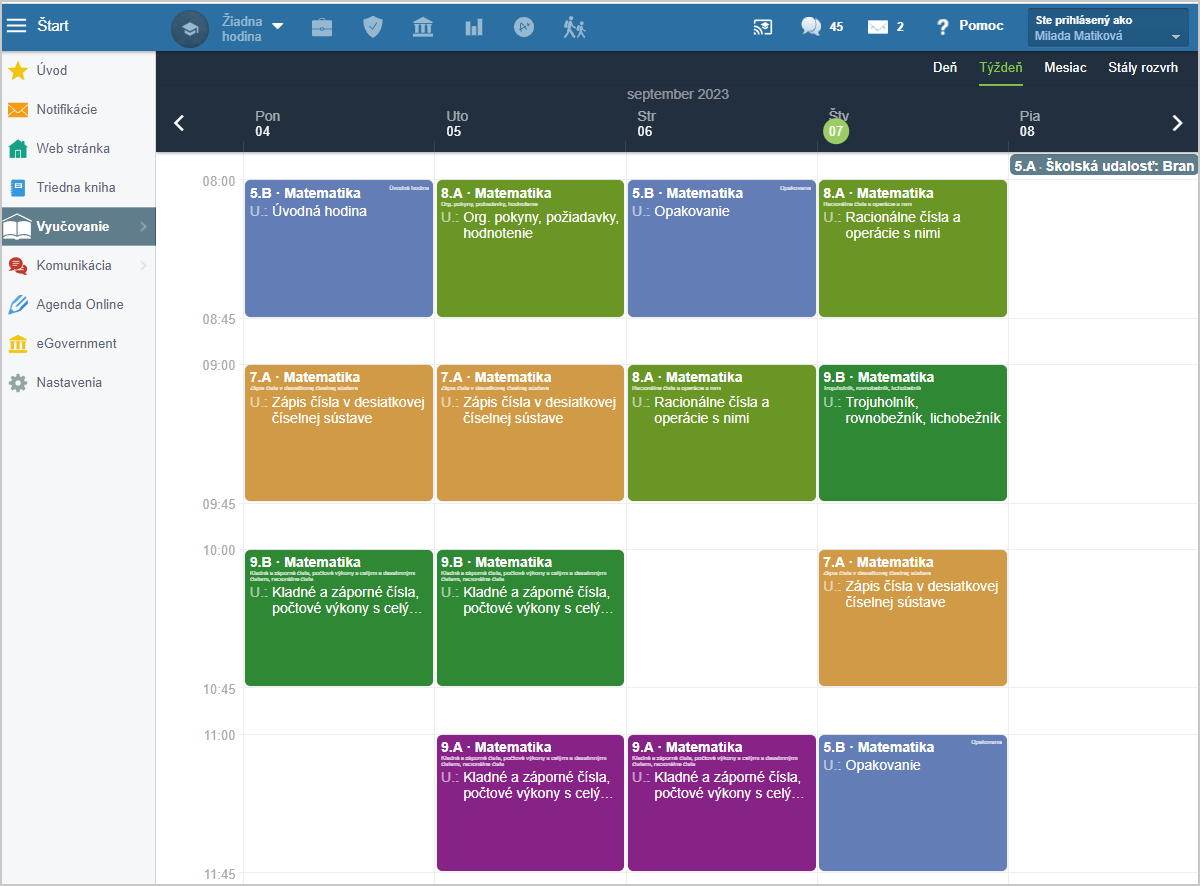Click the briefcase icon in top toolbar
Viewport: 1200px width, 886px height.
tap(322, 27)
